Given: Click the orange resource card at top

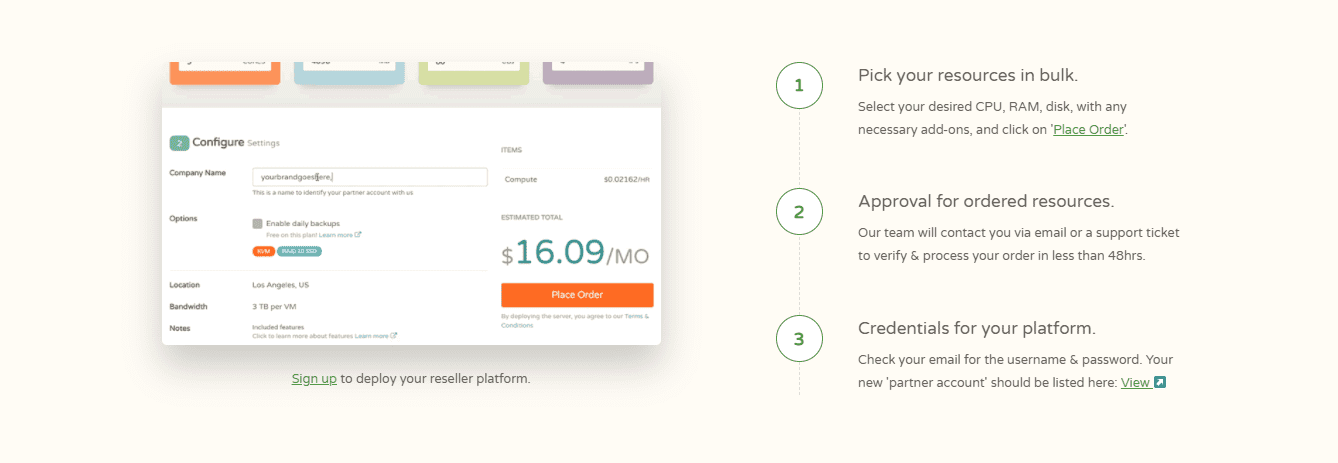Looking at the screenshot, I should (x=225, y=72).
